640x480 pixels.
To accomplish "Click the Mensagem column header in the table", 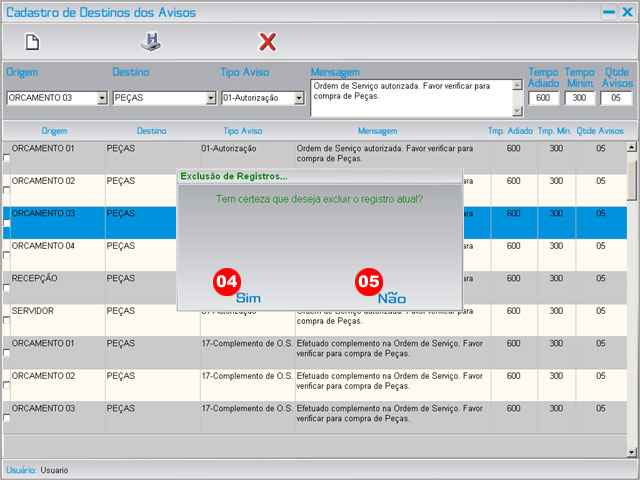I will [377, 131].
